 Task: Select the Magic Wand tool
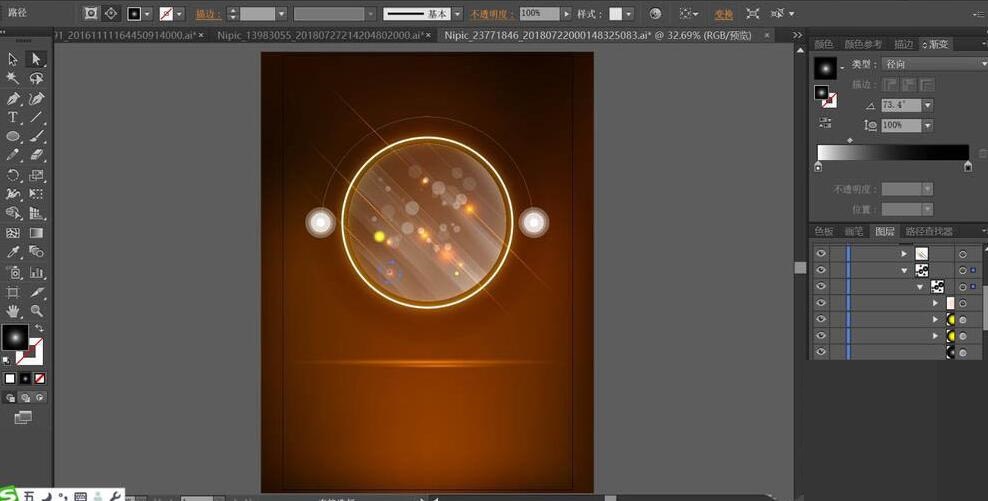pyautogui.click(x=13, y=78)
